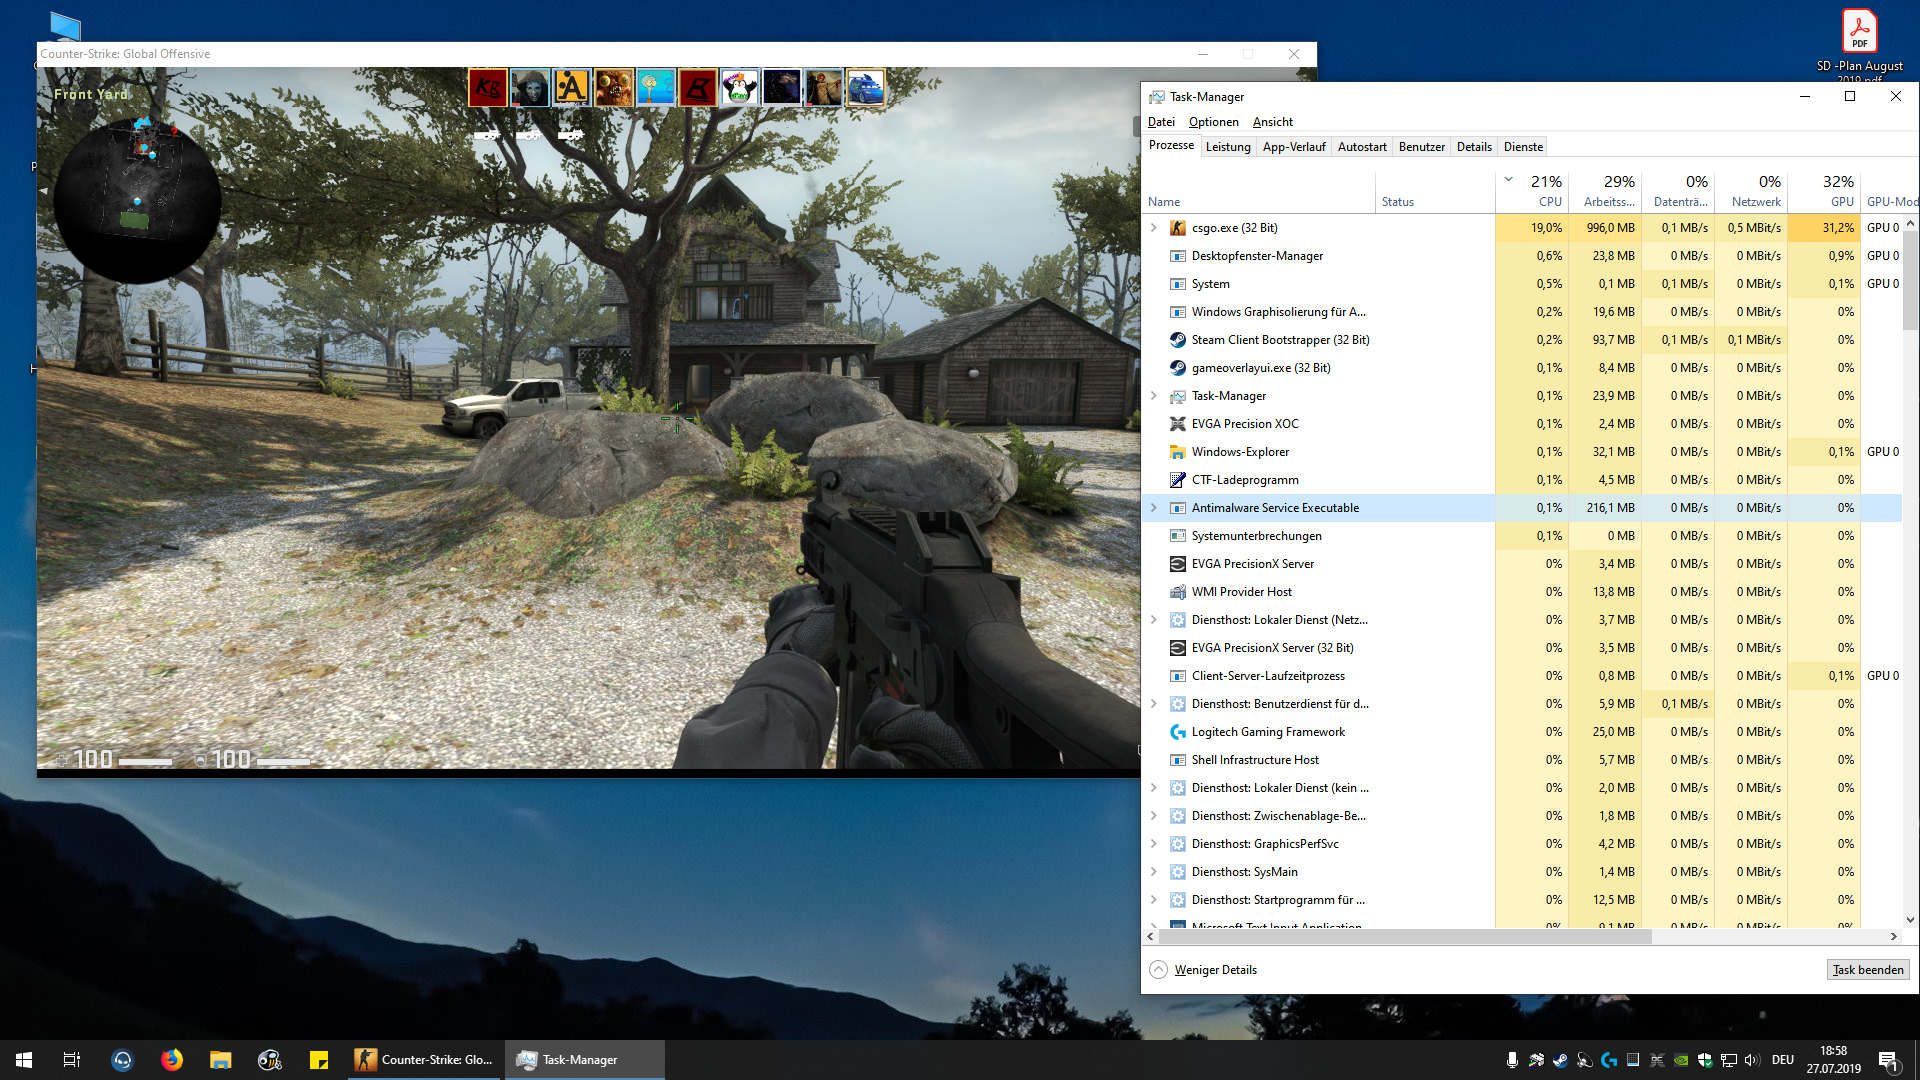1920x1080 pixels.
Task: Expand the Diensthost: SysMain entry
Action: [1154, 872]
